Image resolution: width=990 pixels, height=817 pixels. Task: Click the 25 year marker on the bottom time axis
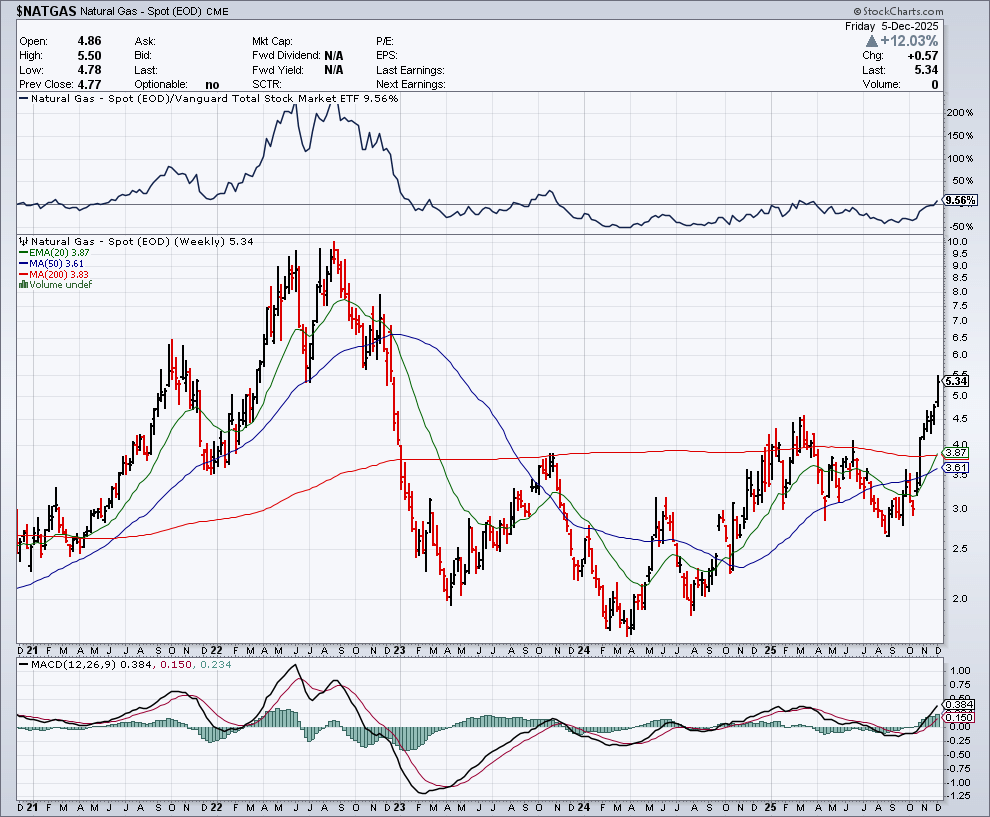tap(769, 807)
